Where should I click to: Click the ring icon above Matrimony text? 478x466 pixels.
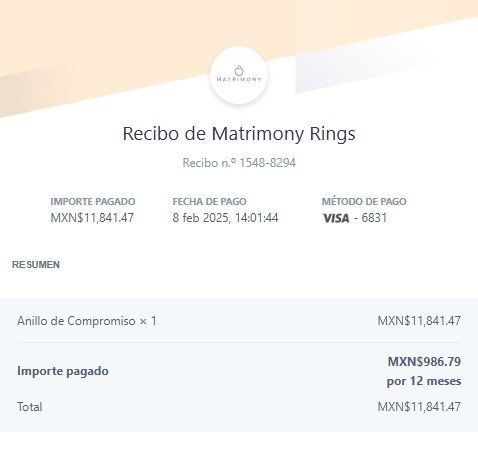(x=239, y=71)
